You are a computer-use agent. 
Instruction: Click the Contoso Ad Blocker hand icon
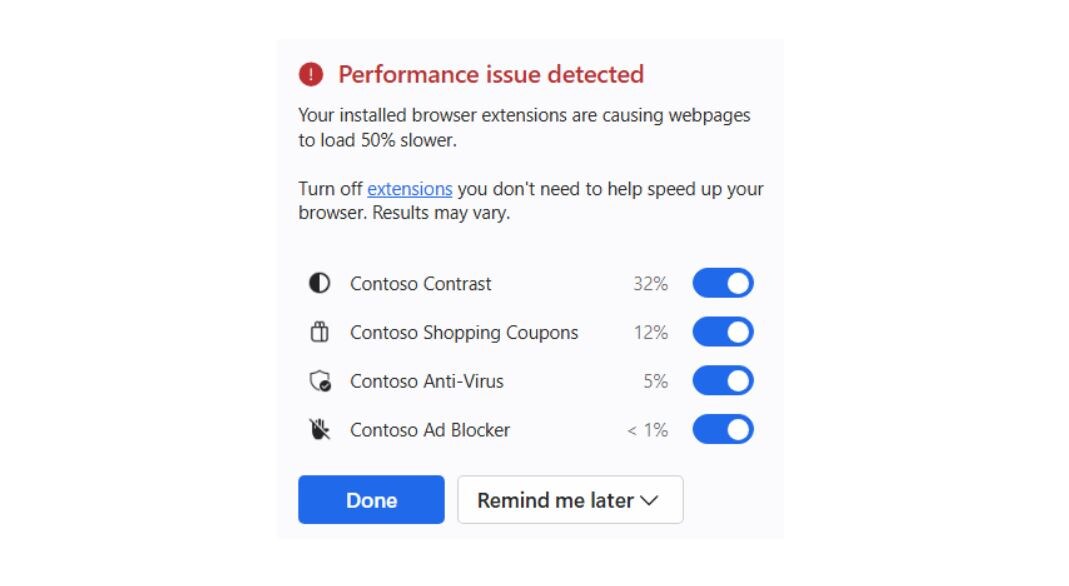[x=319, y=429]
